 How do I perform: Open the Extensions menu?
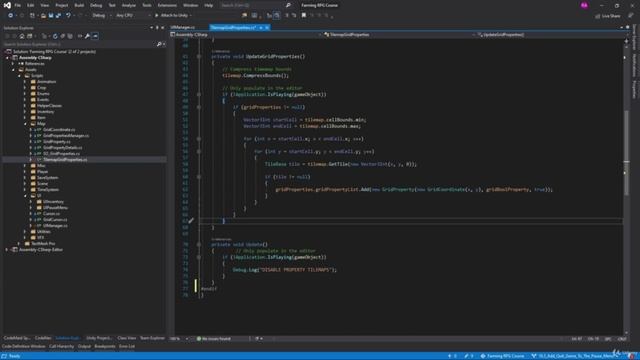coord(167,5)
